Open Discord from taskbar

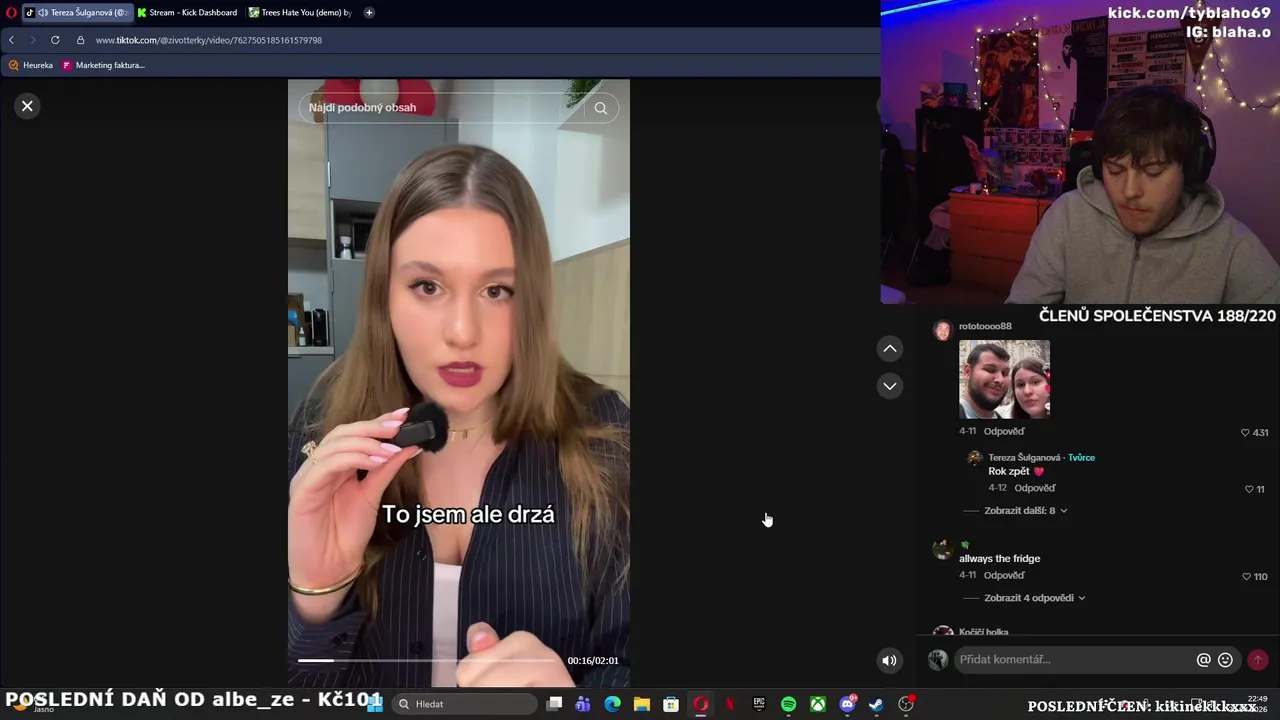(848, 704)
